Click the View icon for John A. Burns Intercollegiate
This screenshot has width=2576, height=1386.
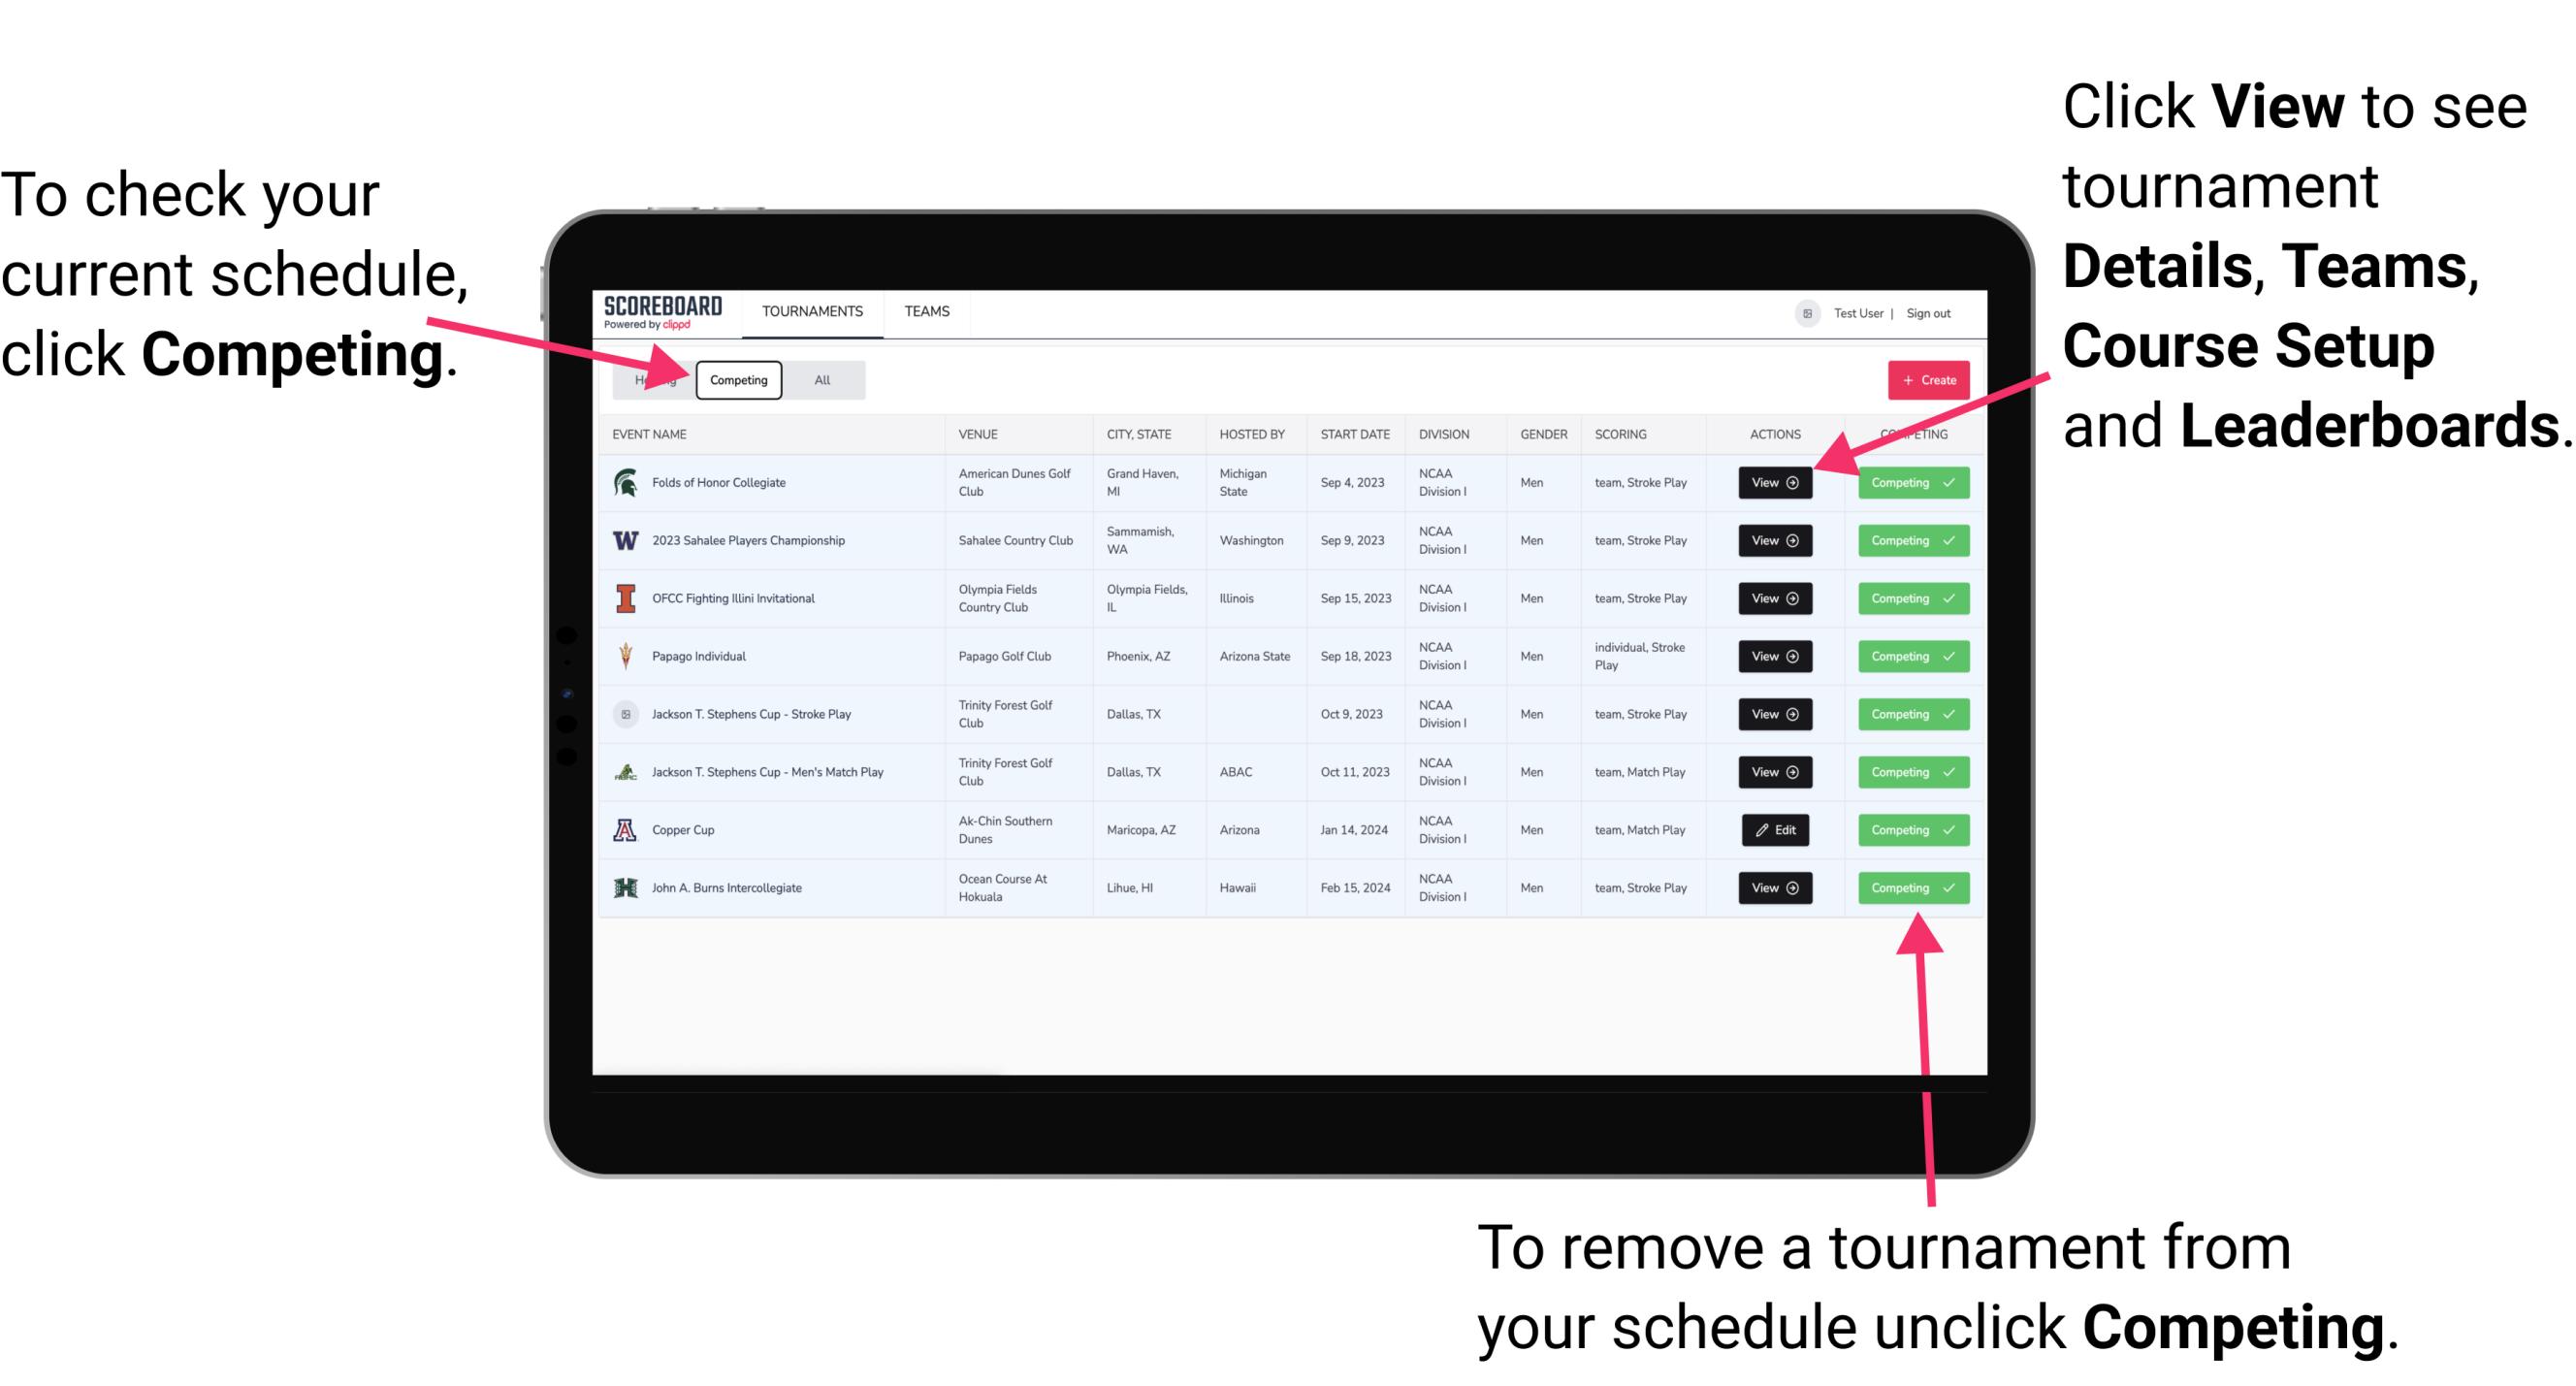pos(1774,887)
